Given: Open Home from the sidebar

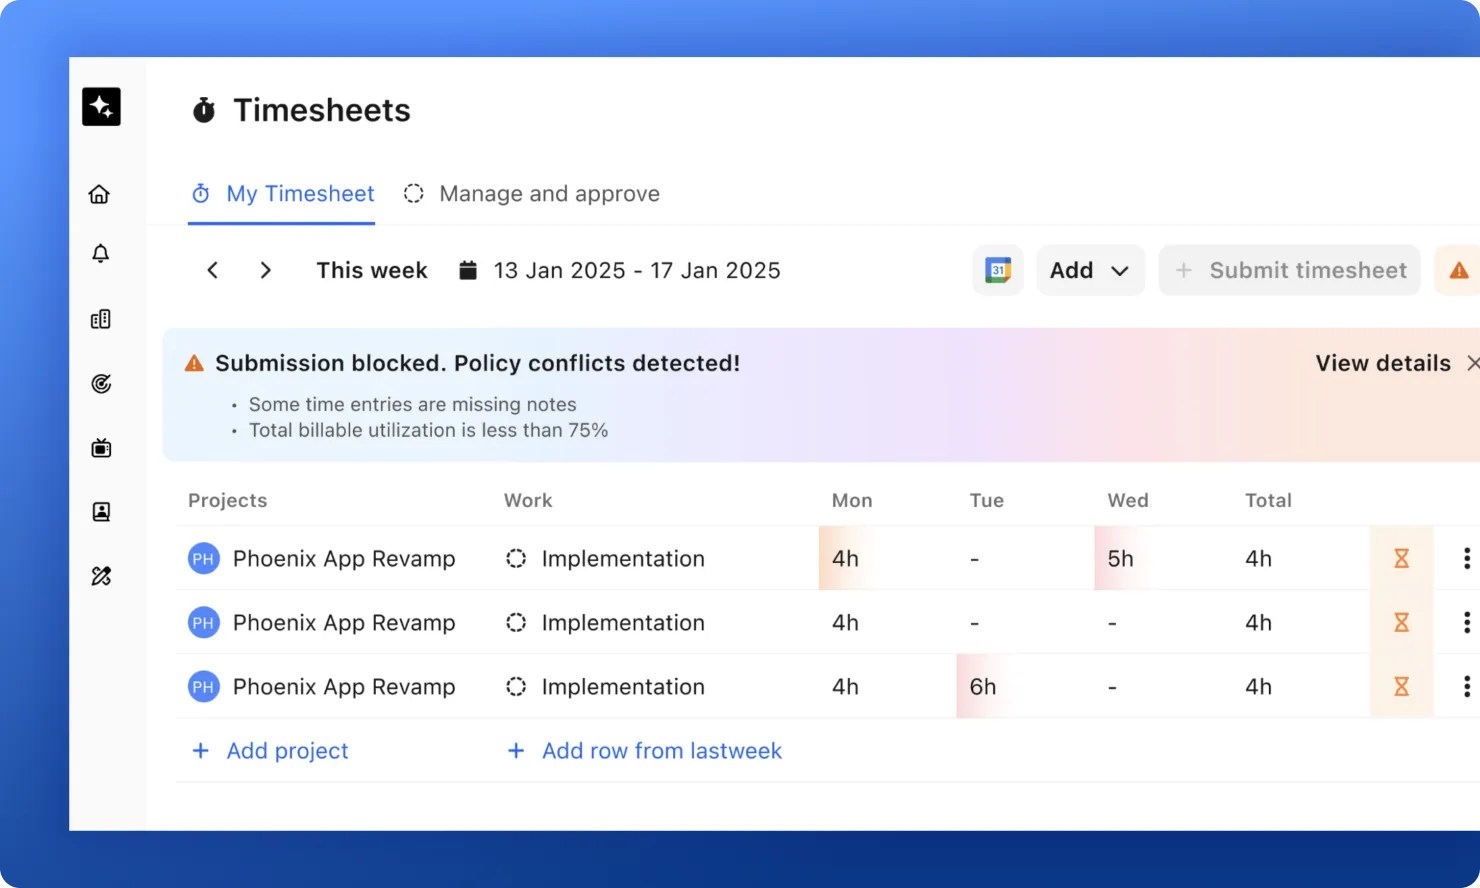Looking at the screenshot, I should [x=100, y=194].
